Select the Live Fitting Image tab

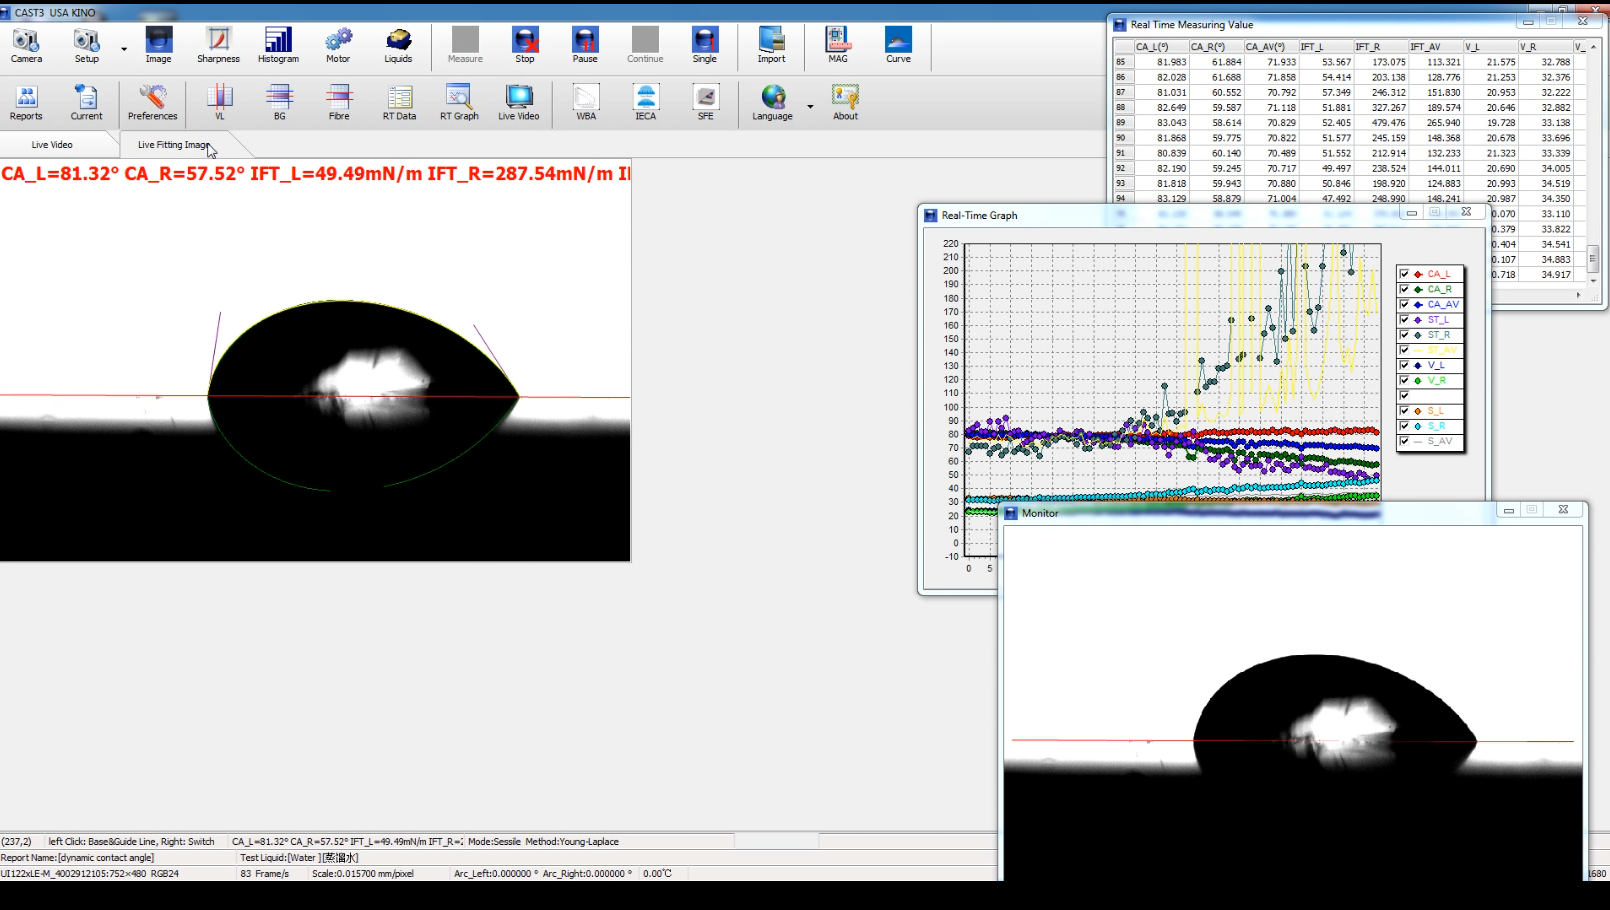[x=173, y=145]
